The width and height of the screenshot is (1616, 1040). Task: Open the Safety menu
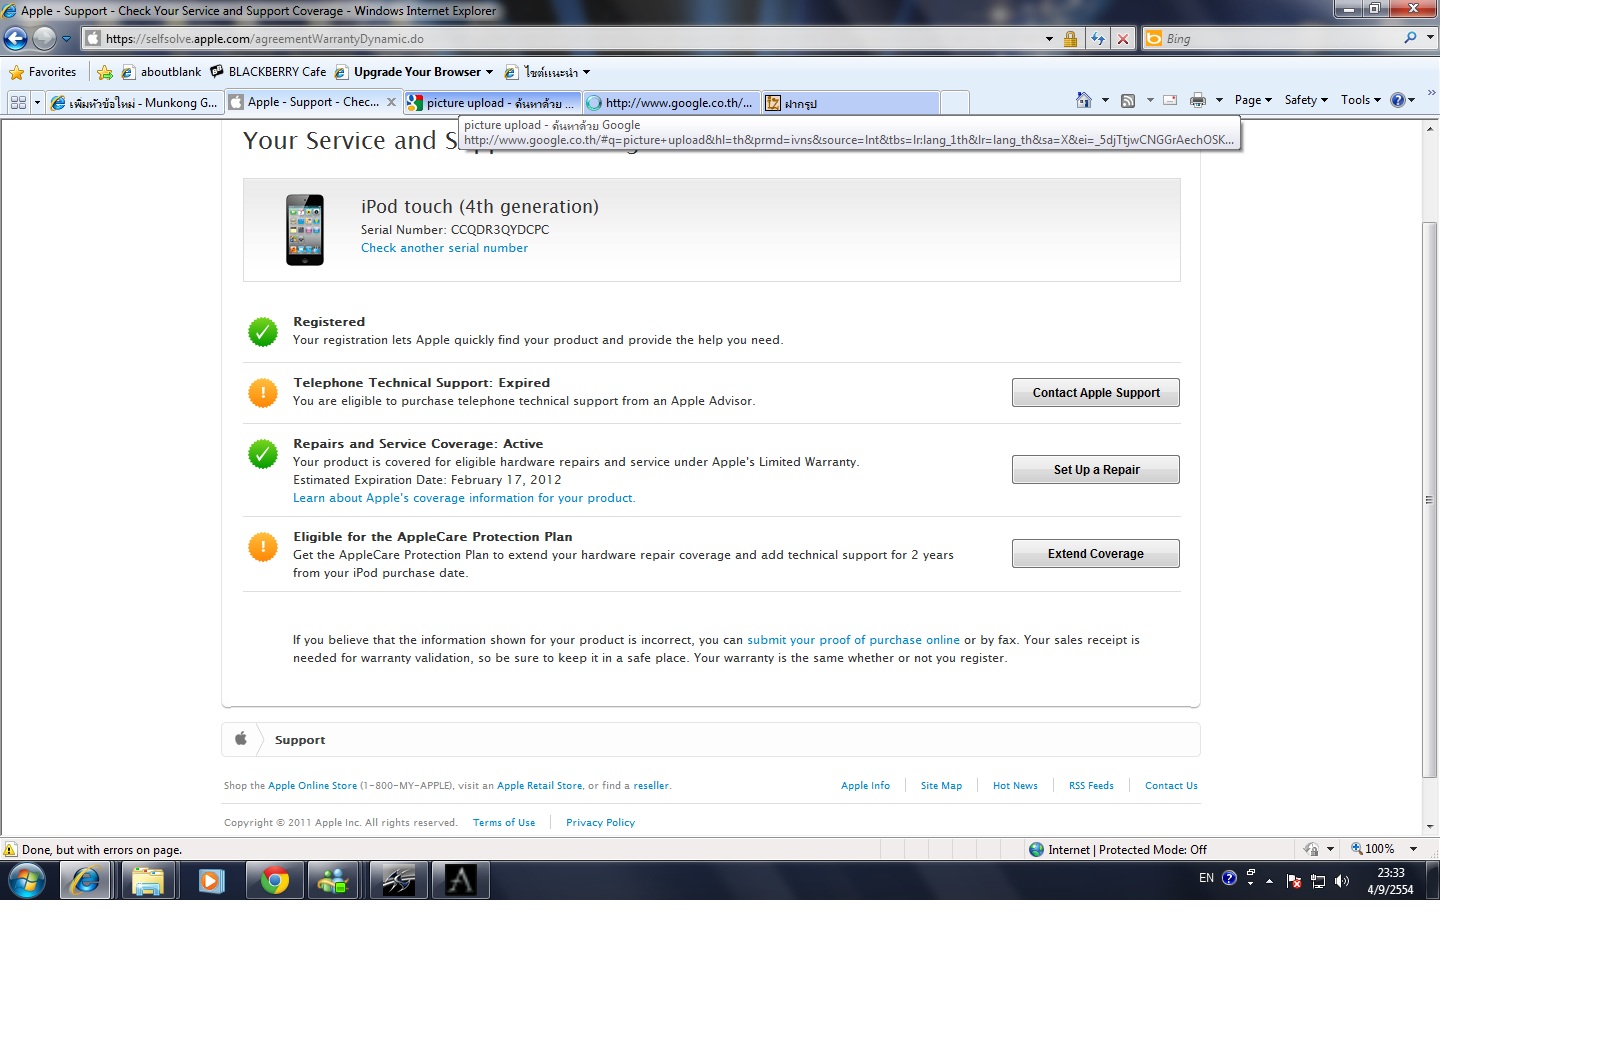tap(1306, 100)
